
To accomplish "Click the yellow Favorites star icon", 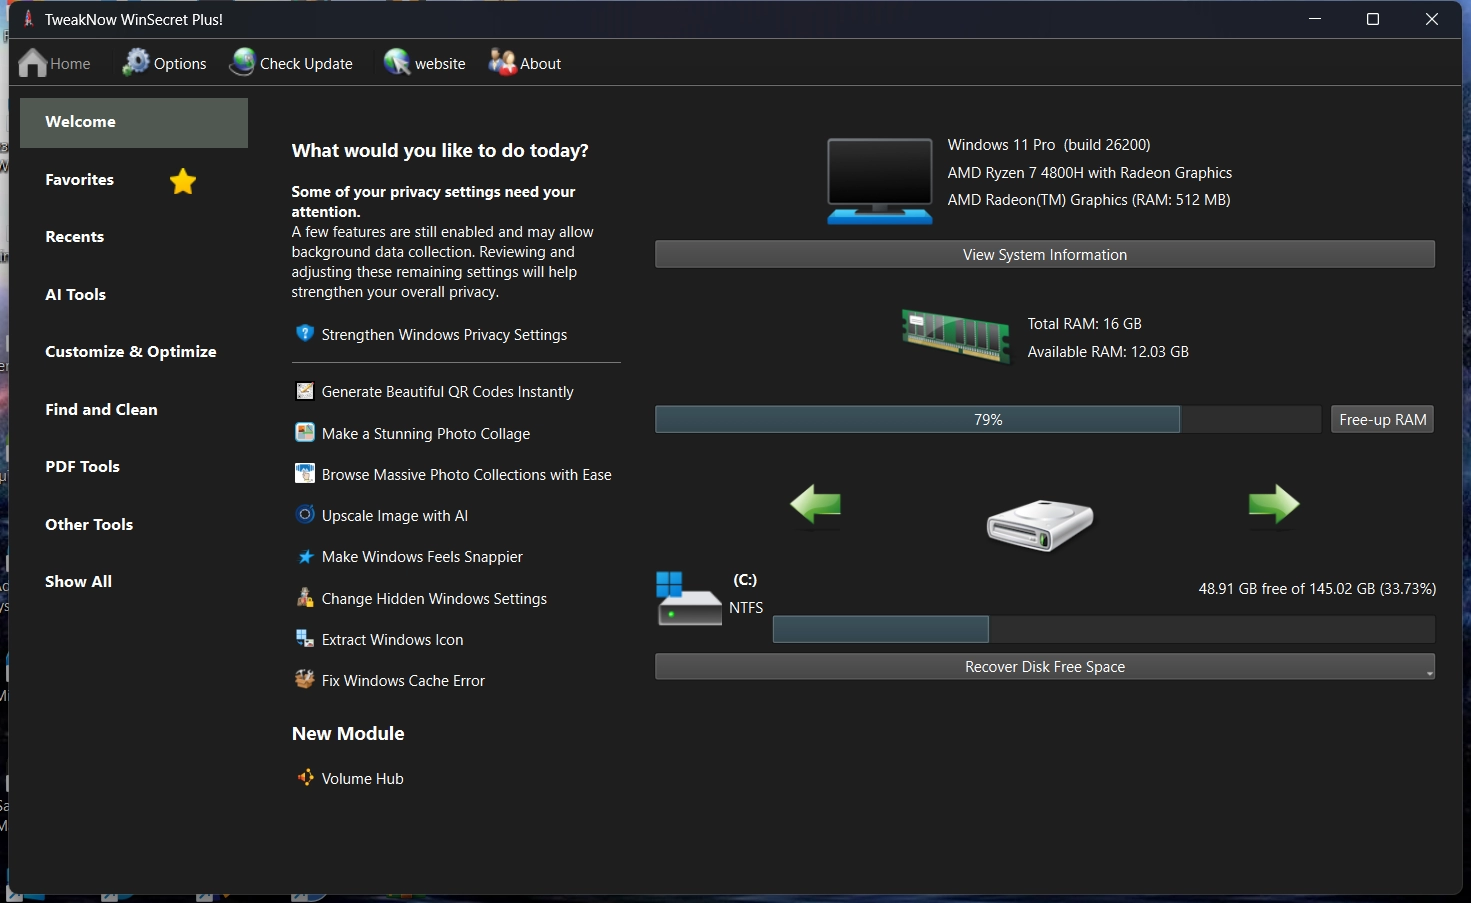I will 183,181.
